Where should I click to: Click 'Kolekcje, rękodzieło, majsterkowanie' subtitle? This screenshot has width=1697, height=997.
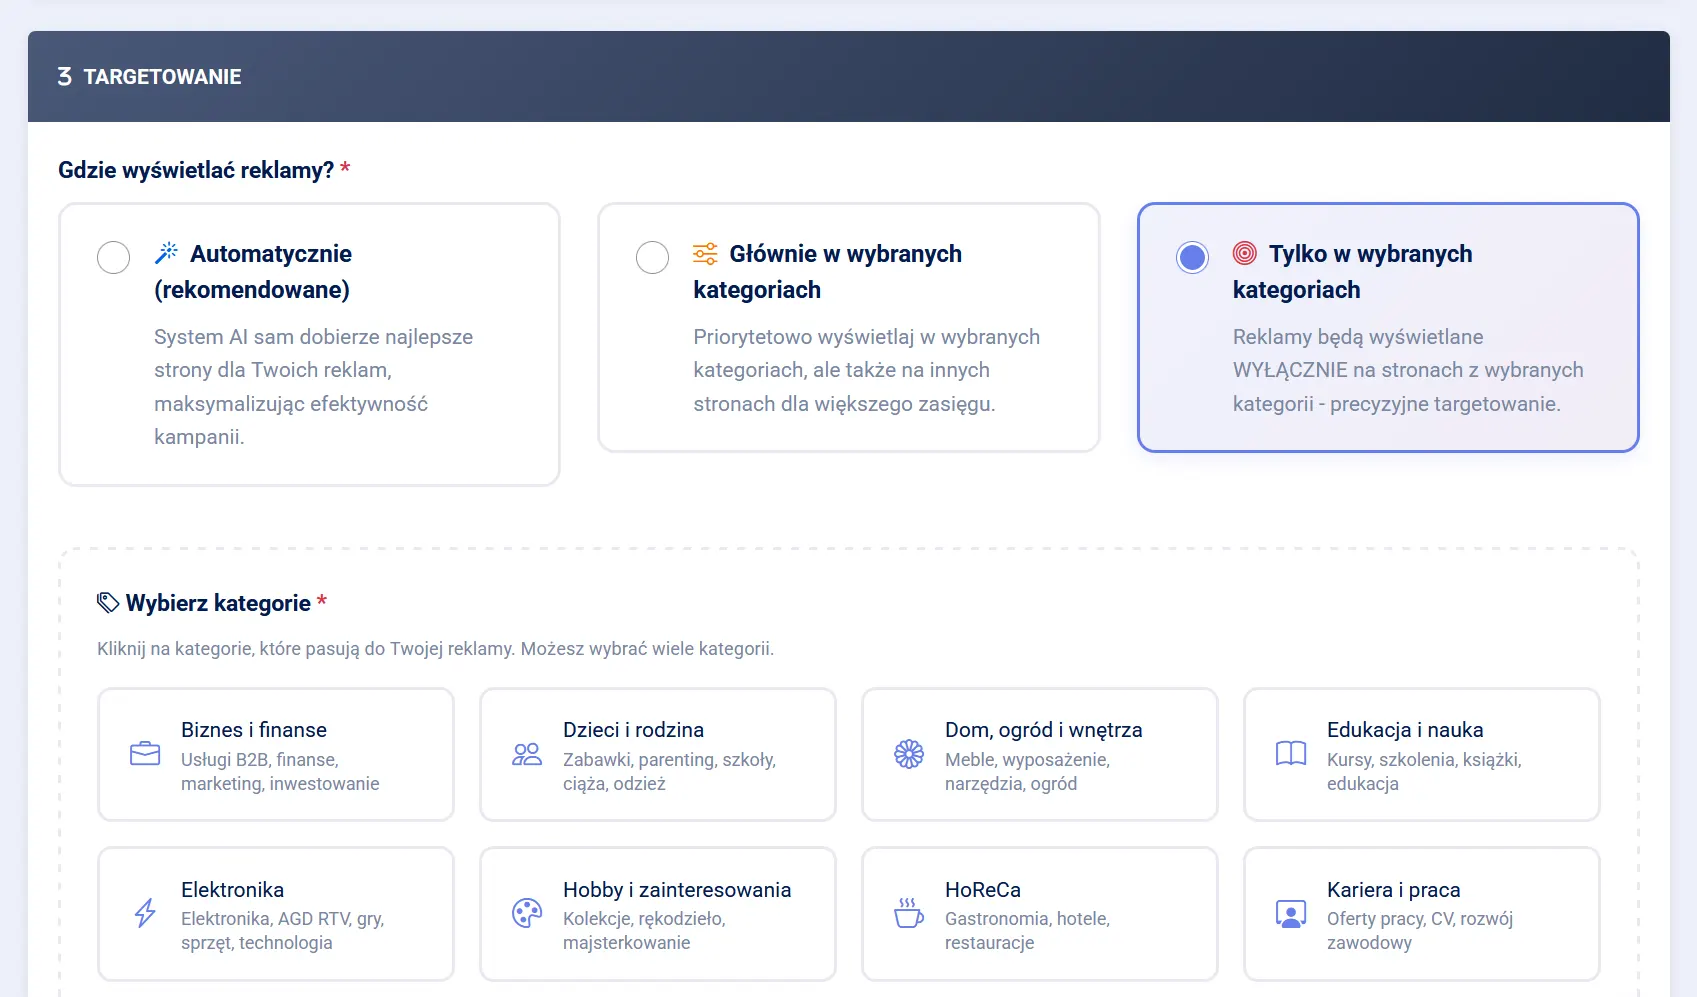click(x=644, y=931)
